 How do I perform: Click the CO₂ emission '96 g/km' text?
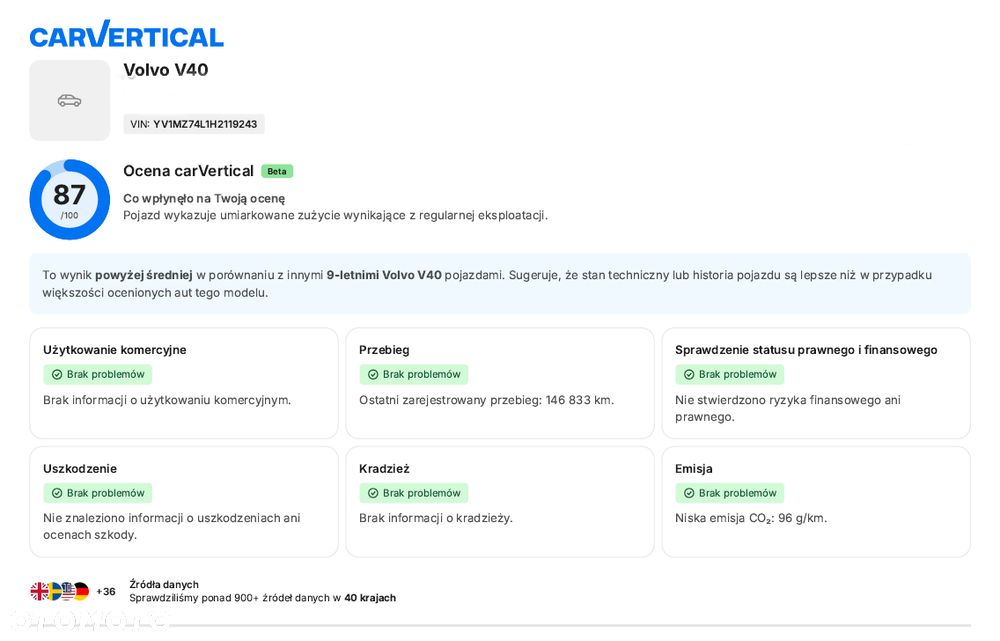coord(802,518)
